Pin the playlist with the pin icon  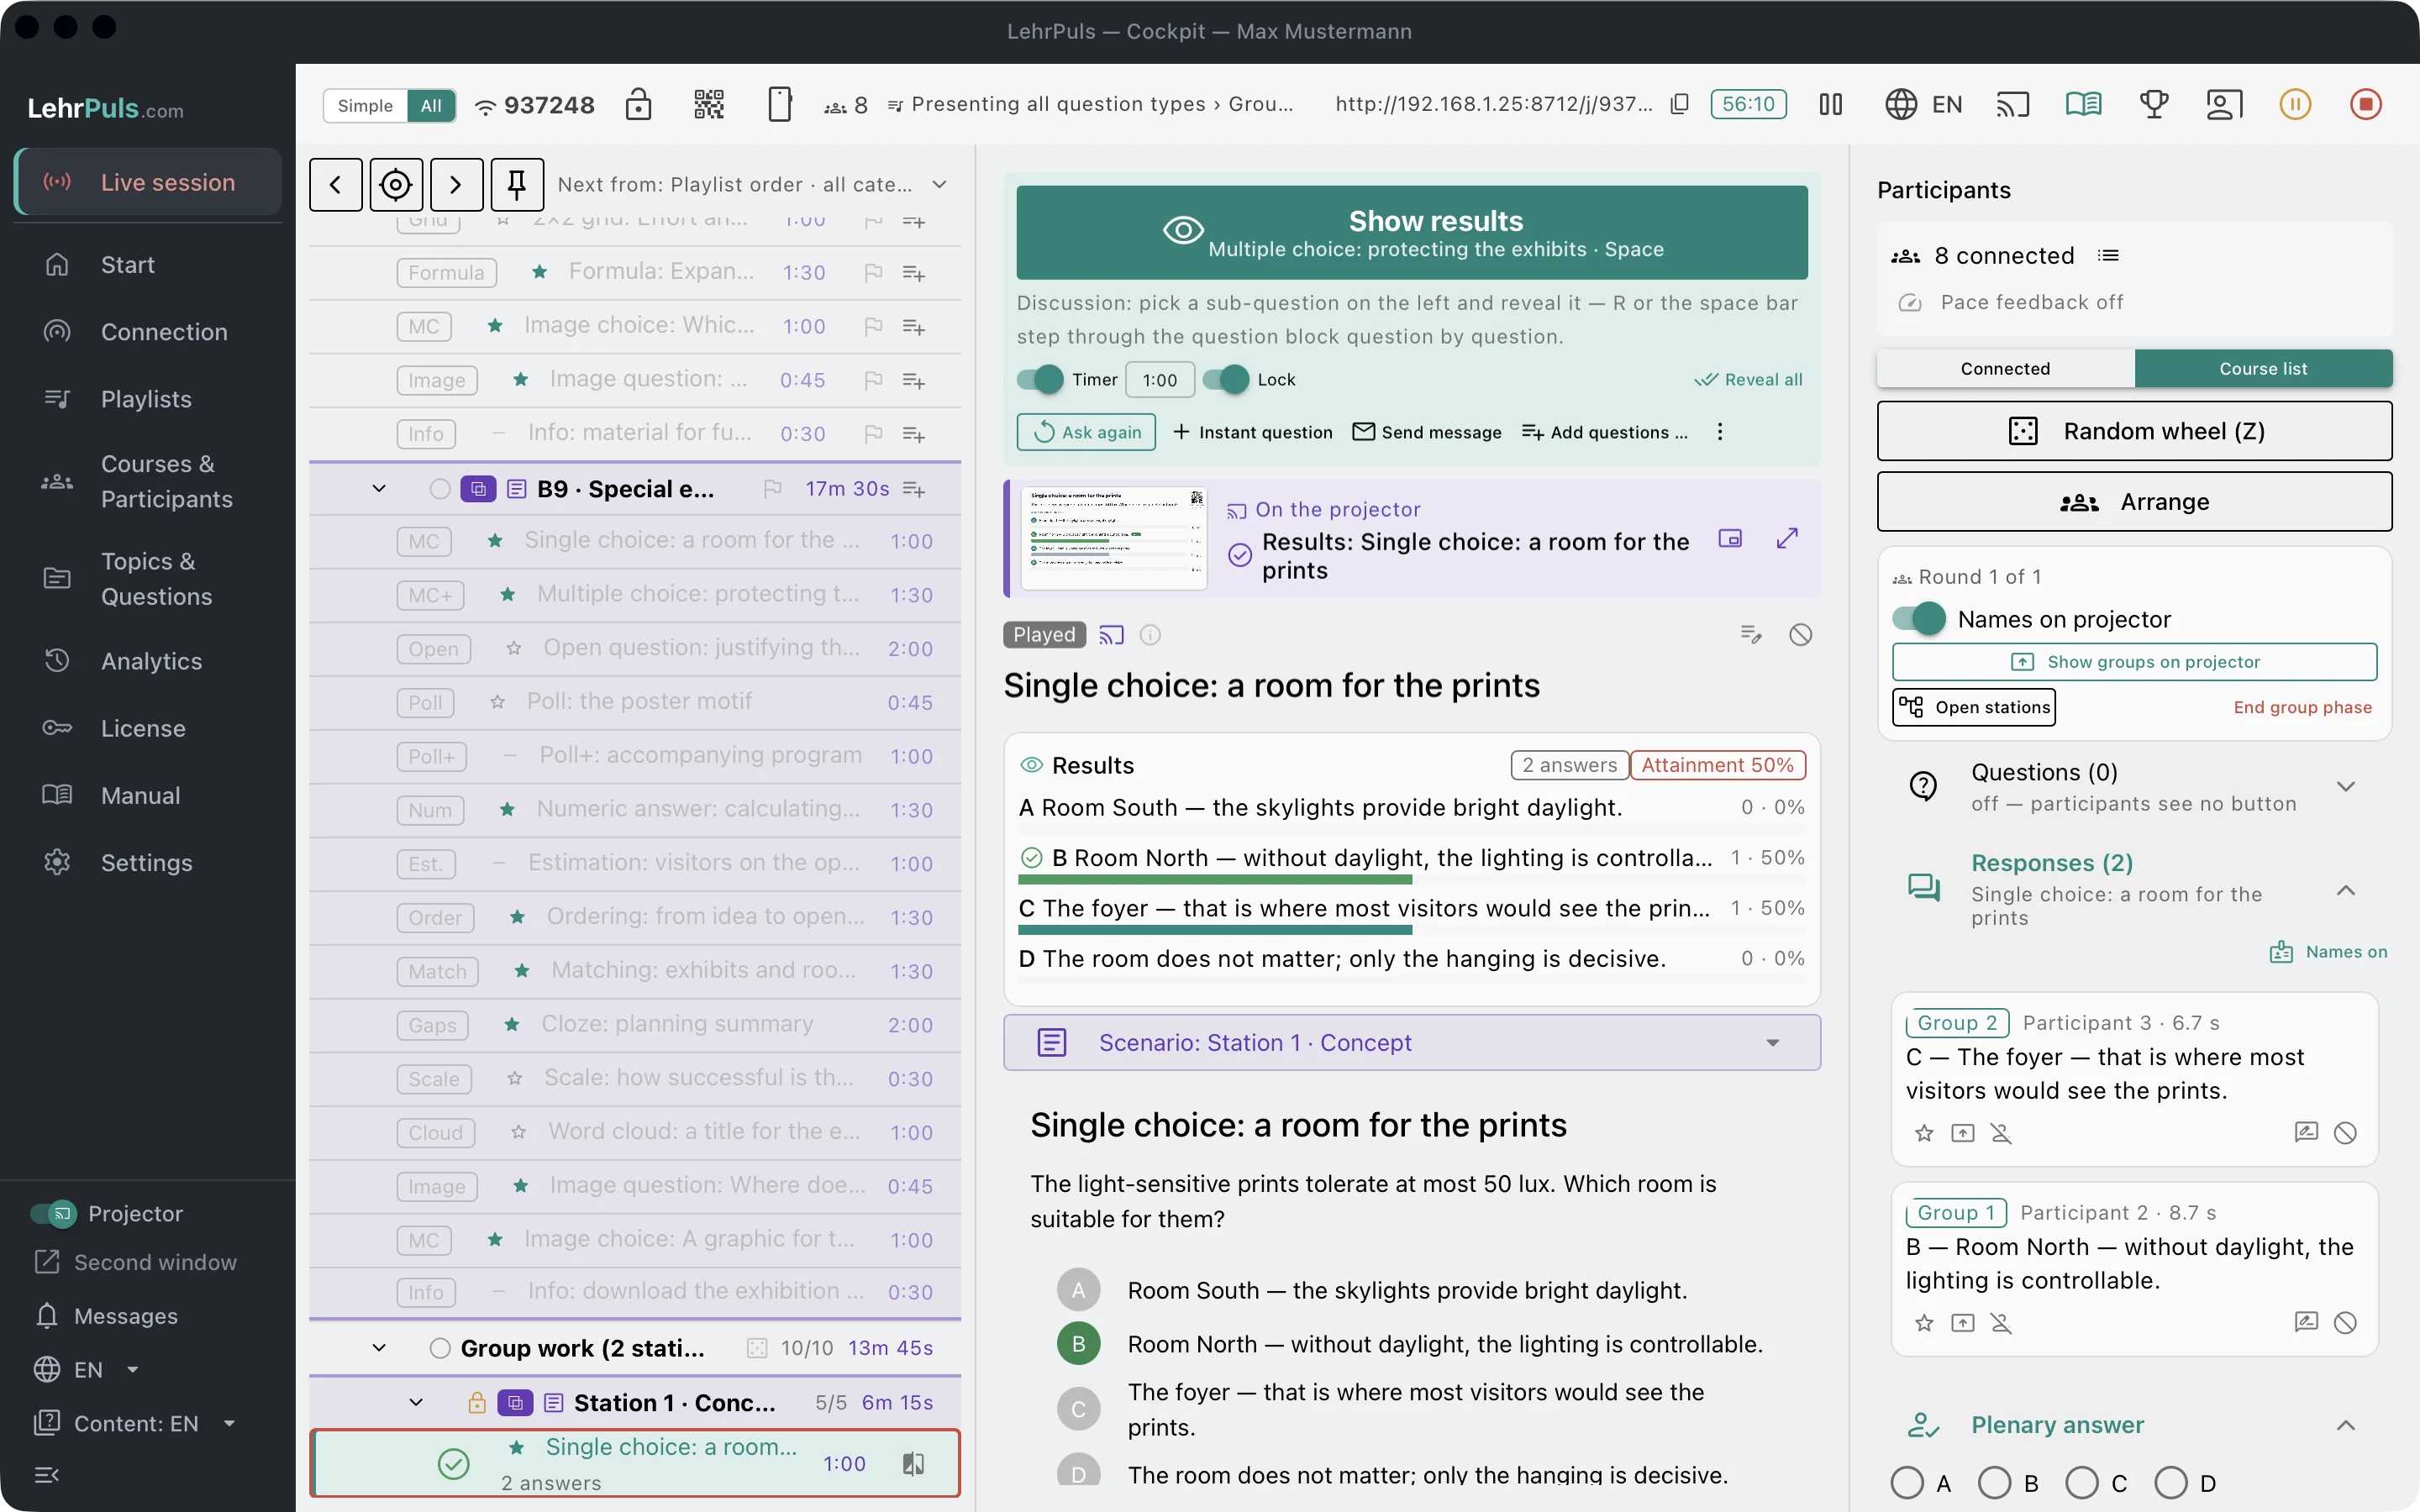pyautogui.click(x=517, y=184)
